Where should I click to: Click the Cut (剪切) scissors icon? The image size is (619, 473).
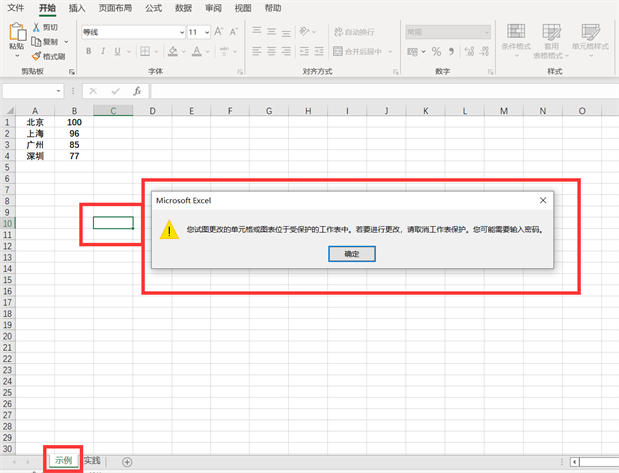pyautogui.click(x=36, y=28)
